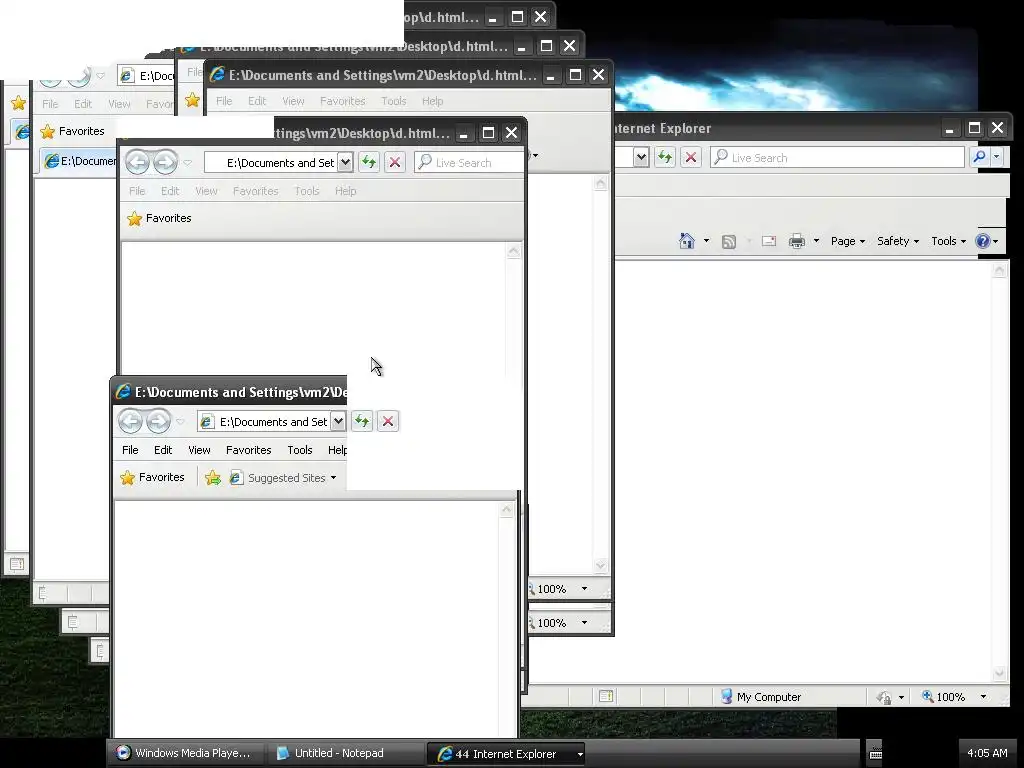The height and width of the screenshot is (768, 1024).
Task: Click grayed Tools menu in middle d.html window
Action: (306, 191)
